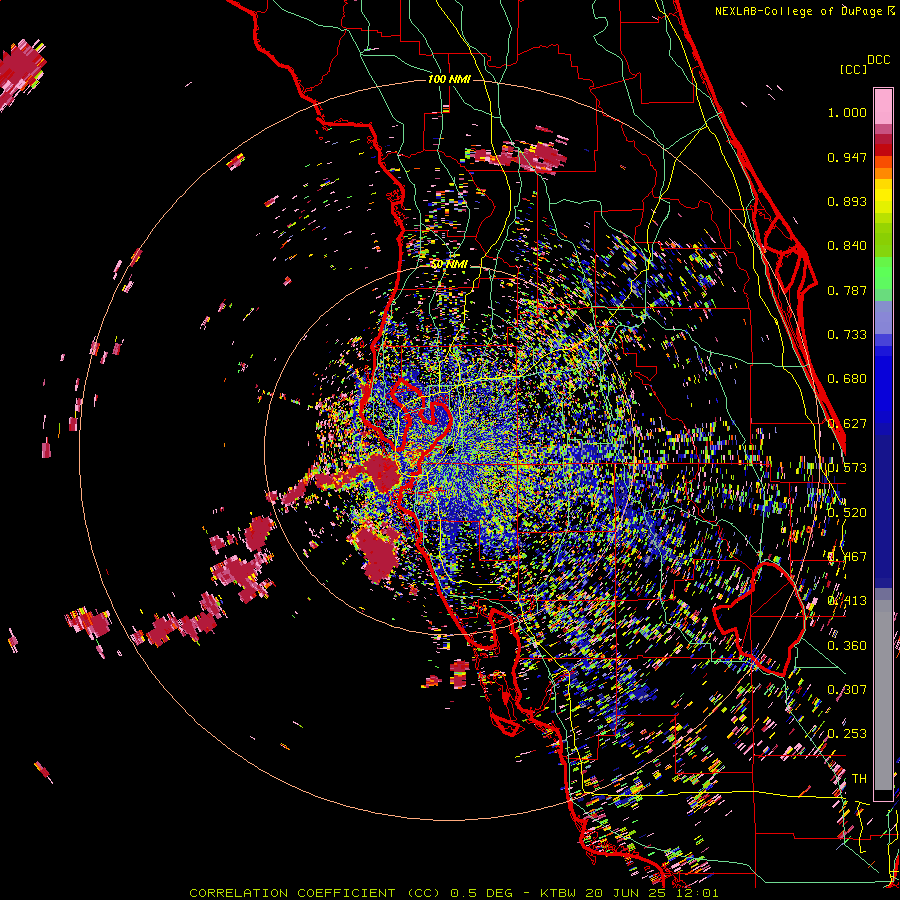The image size is (900, 900).
Task: Click the 0.5 DEG elevation text in the caption
Action: [x=480, y=893]
